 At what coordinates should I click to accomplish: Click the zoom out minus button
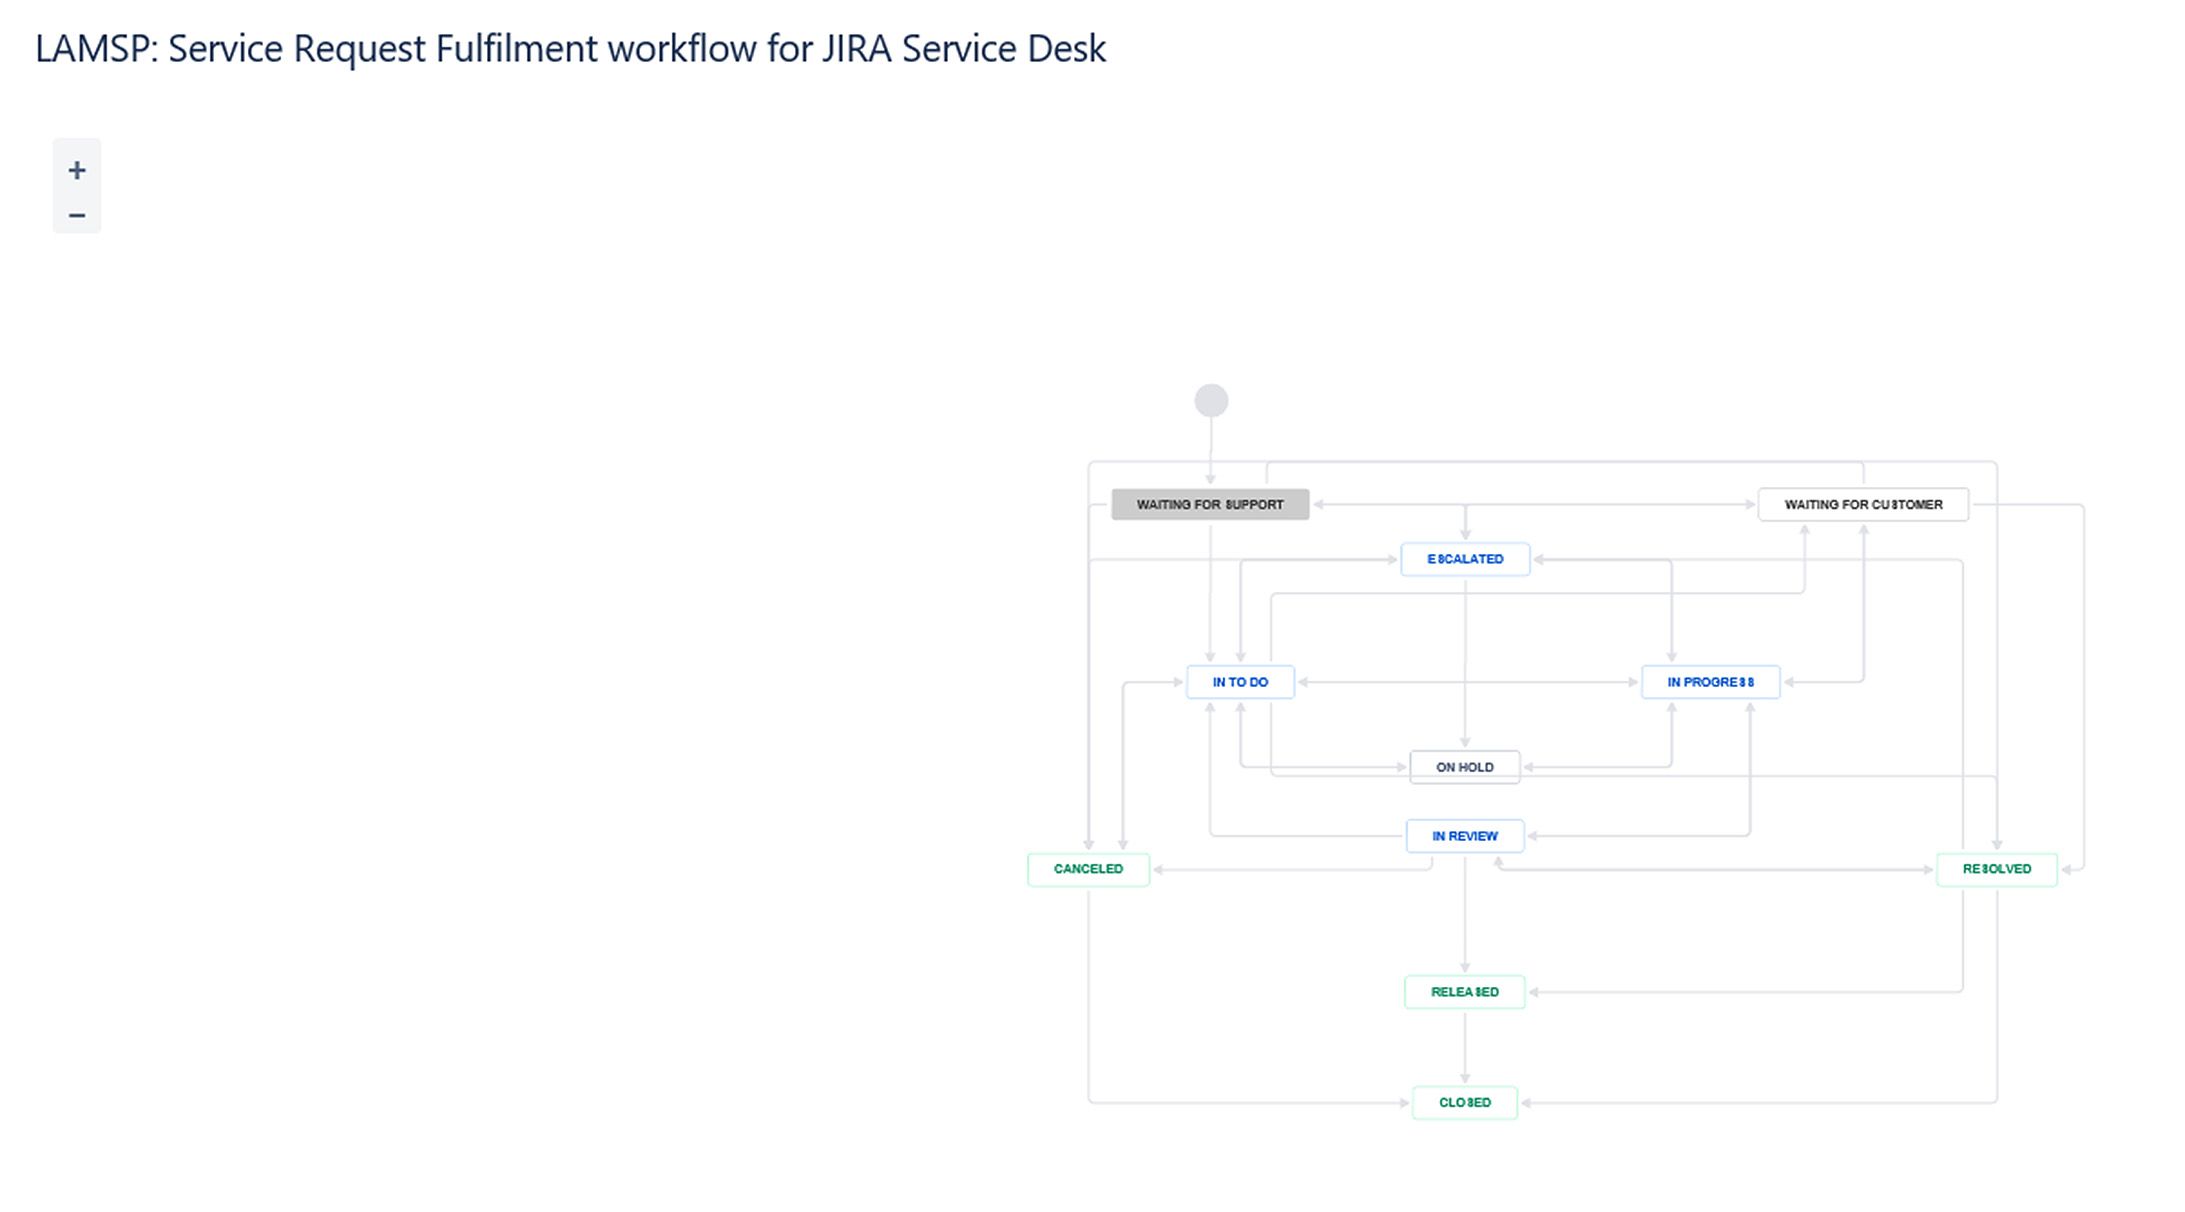point(77,215)
